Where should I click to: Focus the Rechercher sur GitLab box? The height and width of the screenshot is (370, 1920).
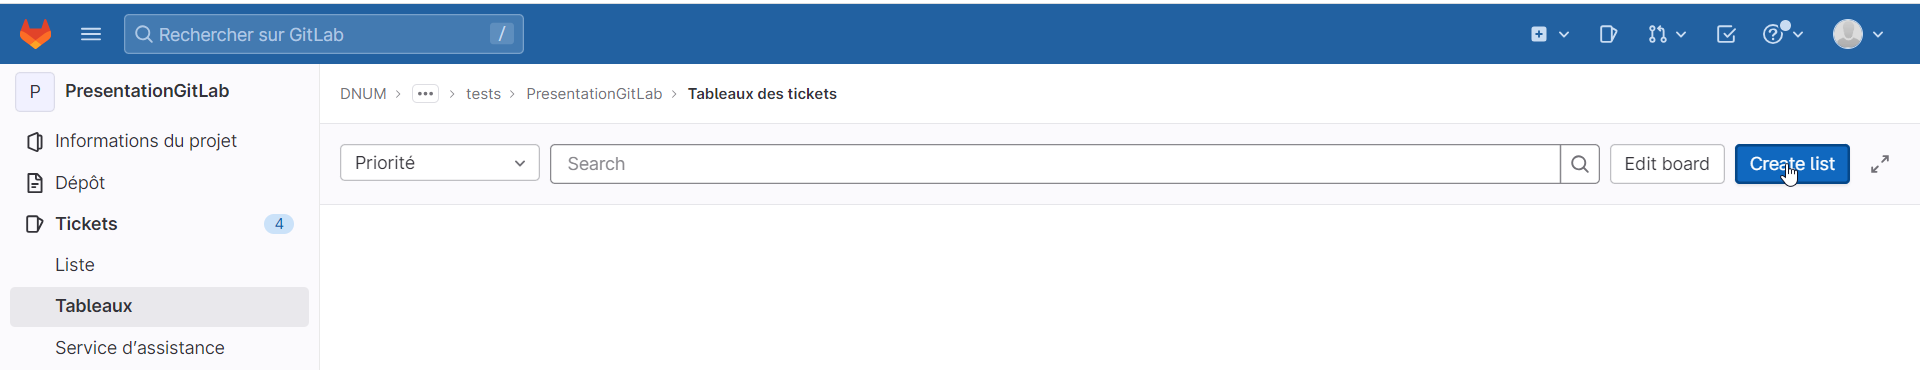pyautogui.click(x=324, y=34)
